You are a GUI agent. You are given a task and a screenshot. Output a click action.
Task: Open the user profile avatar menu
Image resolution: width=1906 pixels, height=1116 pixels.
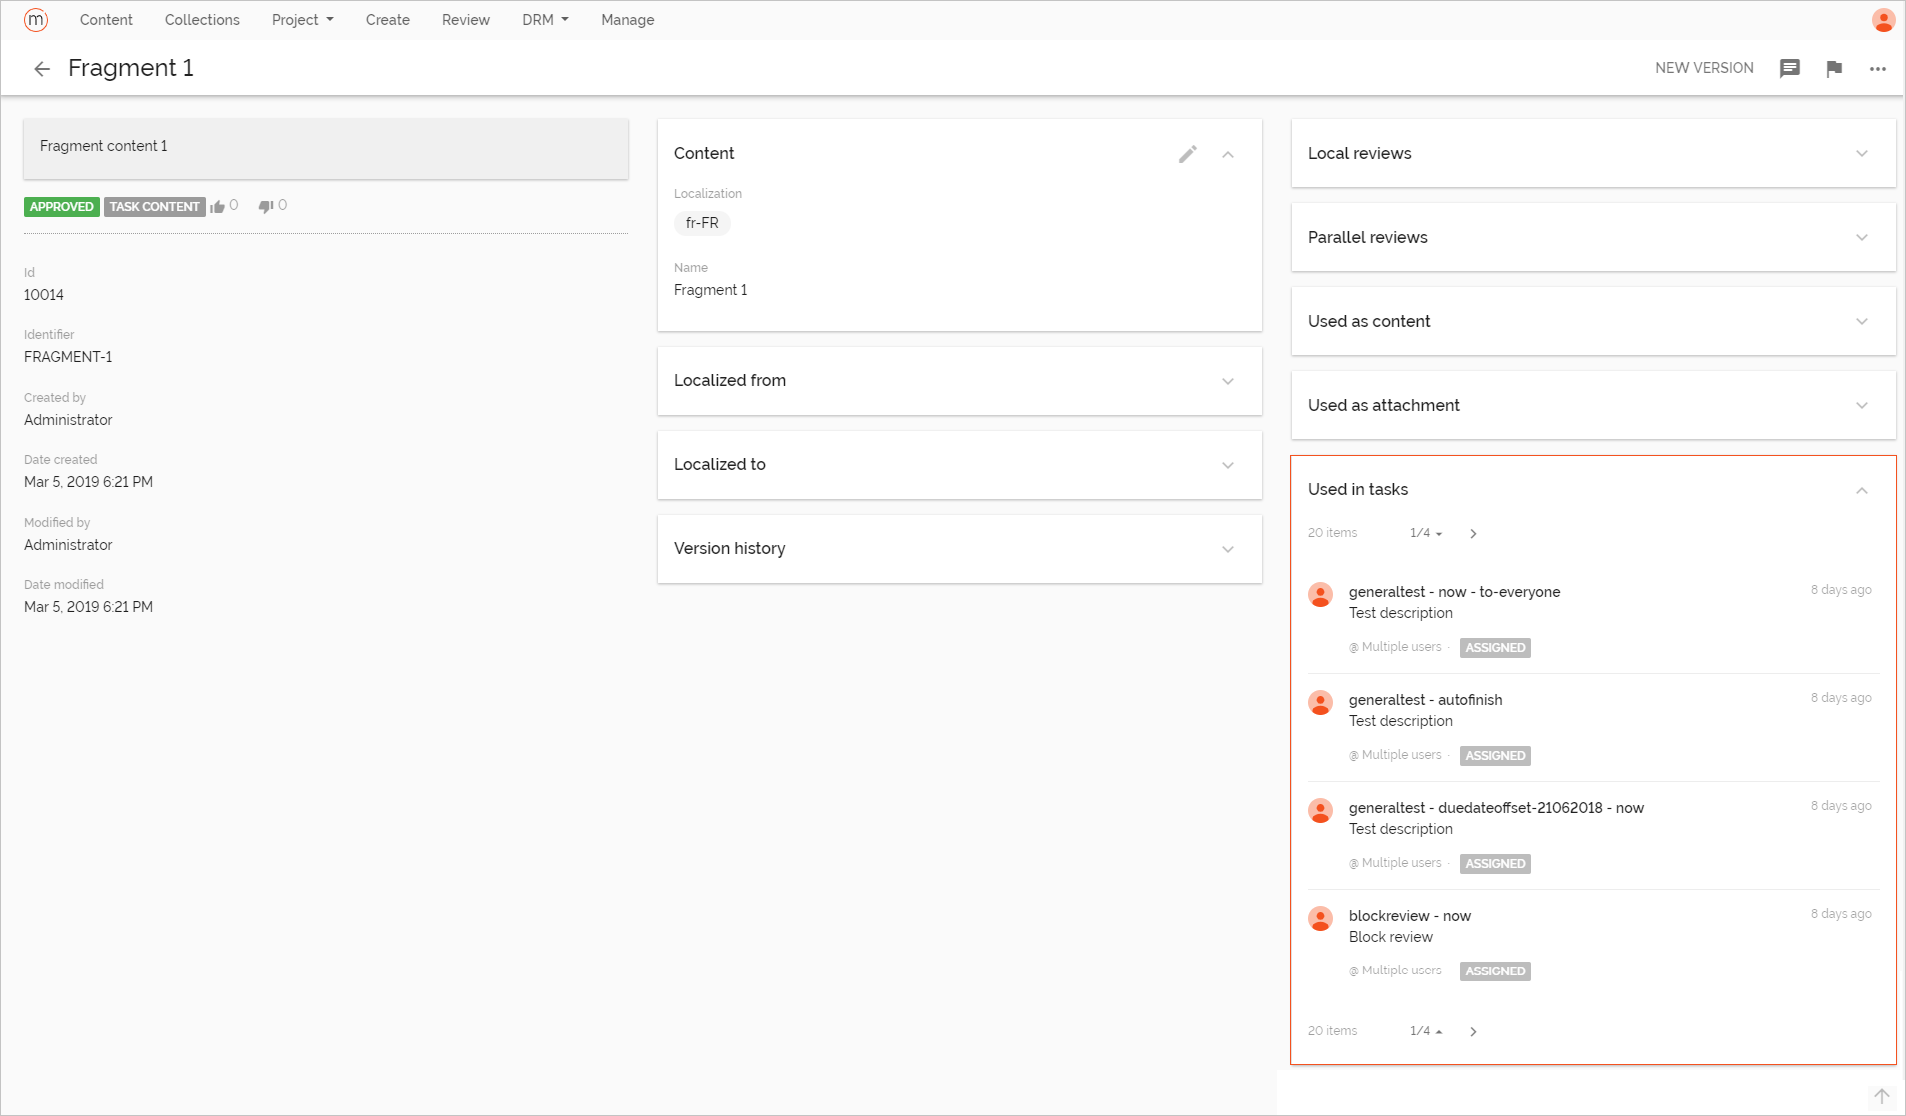(1883, 19)
